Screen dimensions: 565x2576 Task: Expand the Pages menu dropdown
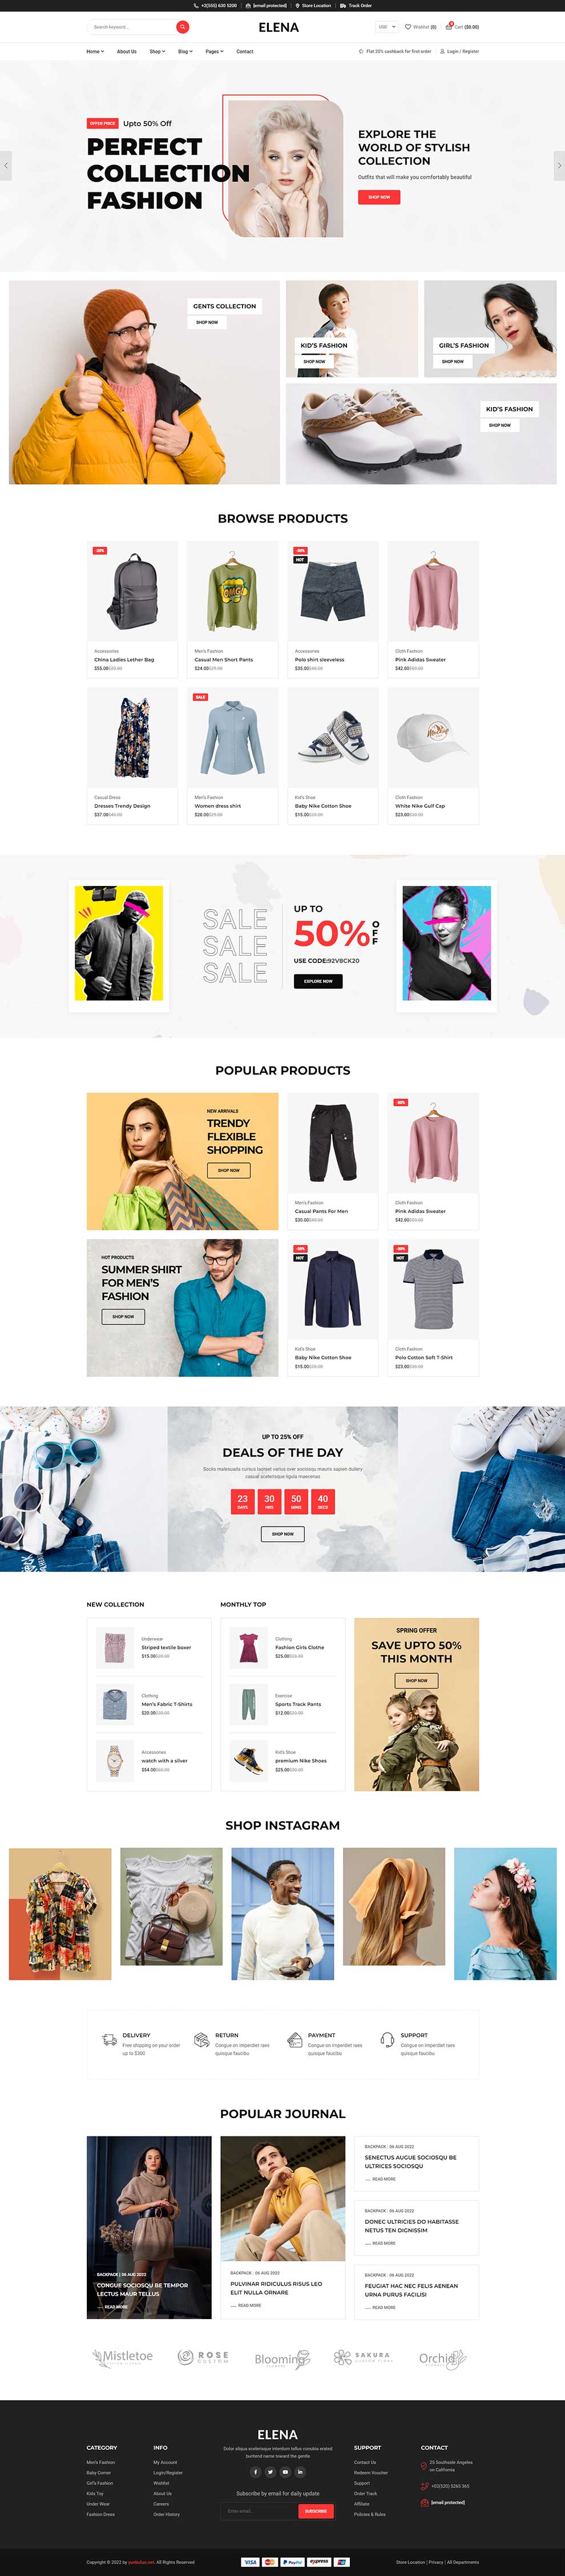[x=214, y=51]
